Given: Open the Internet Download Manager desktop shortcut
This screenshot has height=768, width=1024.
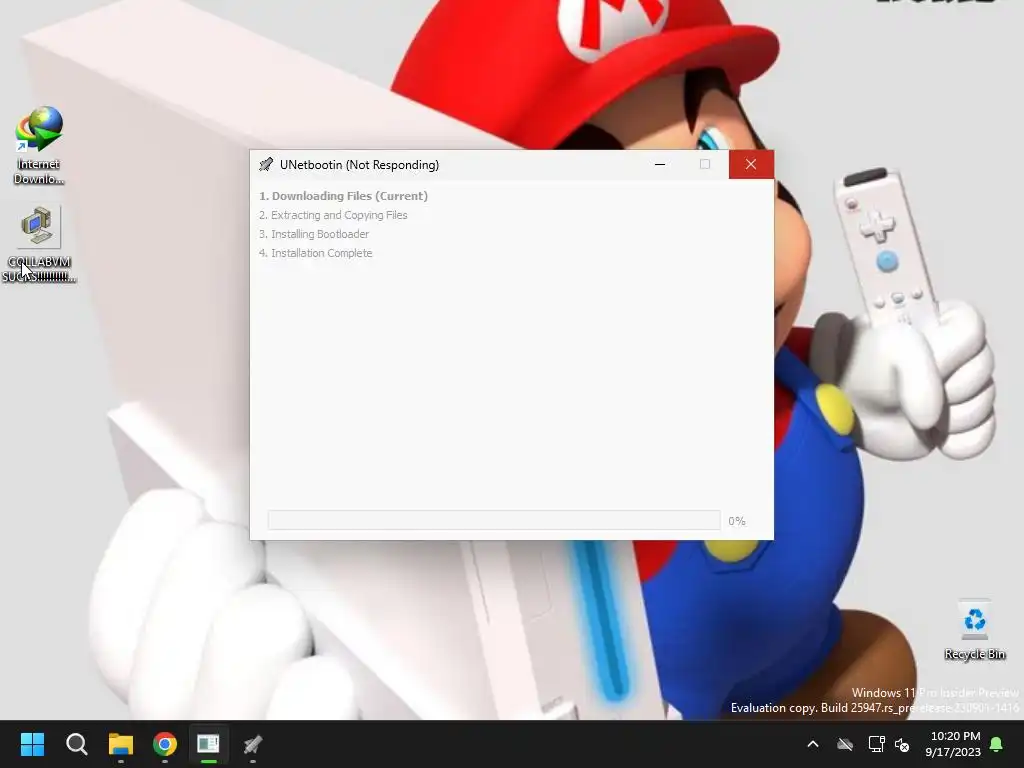Looking at the screenshot, I should click(39, 145).
